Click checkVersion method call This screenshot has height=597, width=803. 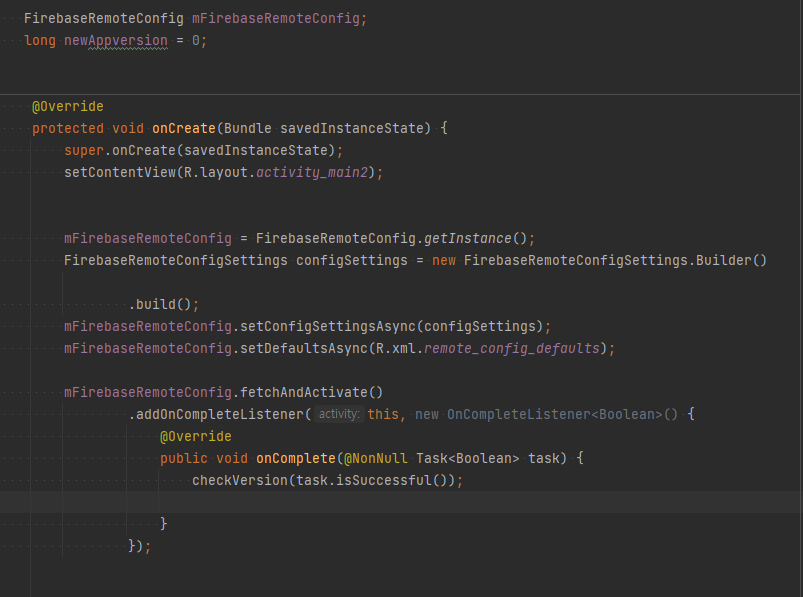(x=240, y=481)
